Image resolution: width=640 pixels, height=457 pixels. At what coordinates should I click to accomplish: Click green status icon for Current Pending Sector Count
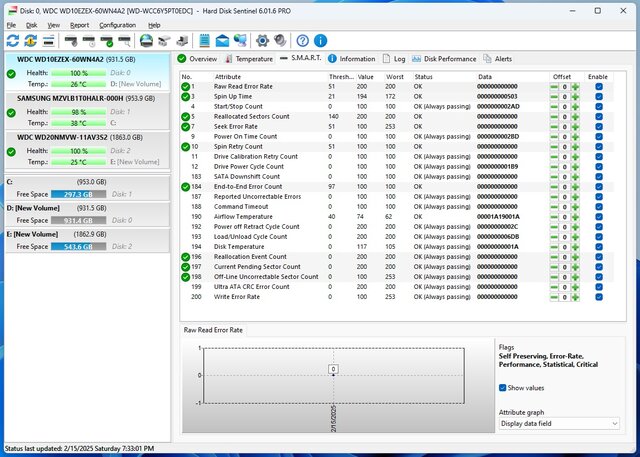tap(186, 267)
